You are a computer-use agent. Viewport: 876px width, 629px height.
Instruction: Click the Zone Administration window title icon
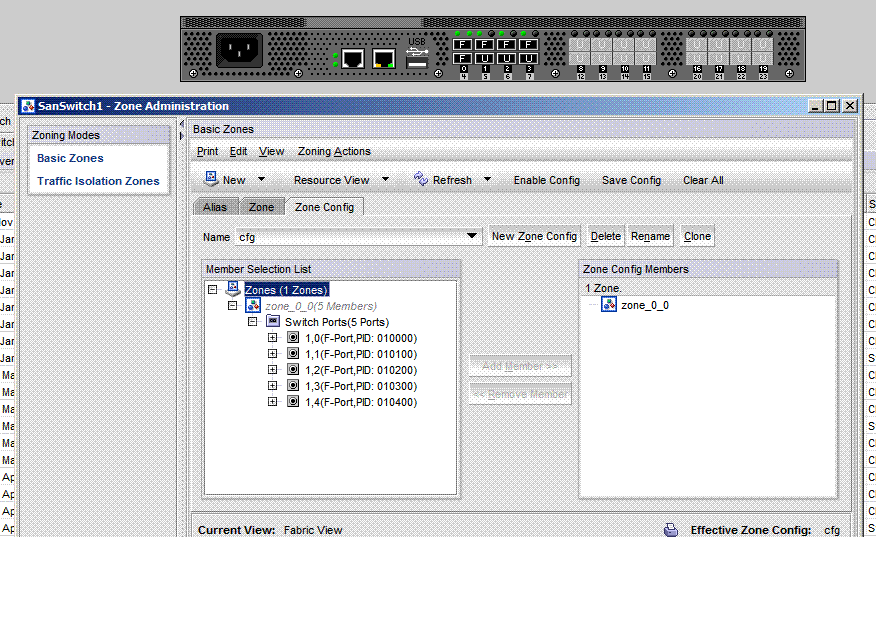click(28, 106)
